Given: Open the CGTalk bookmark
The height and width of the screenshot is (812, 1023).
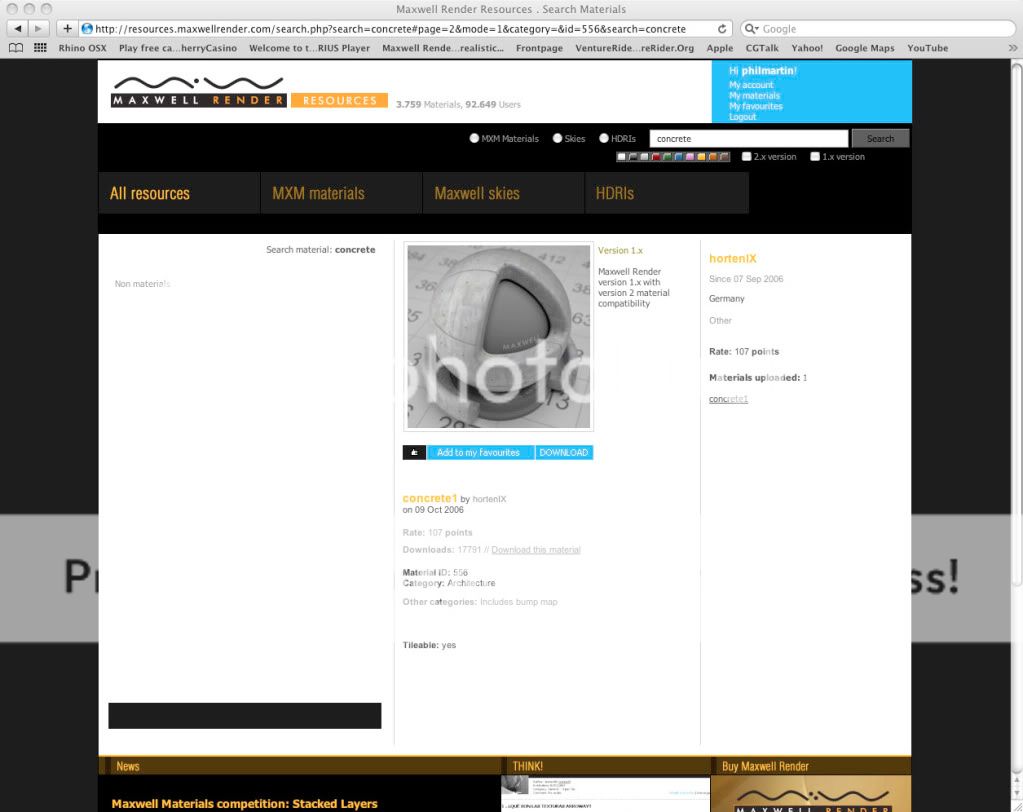Looking at the screenshot, I should click(x=762, y=48).
